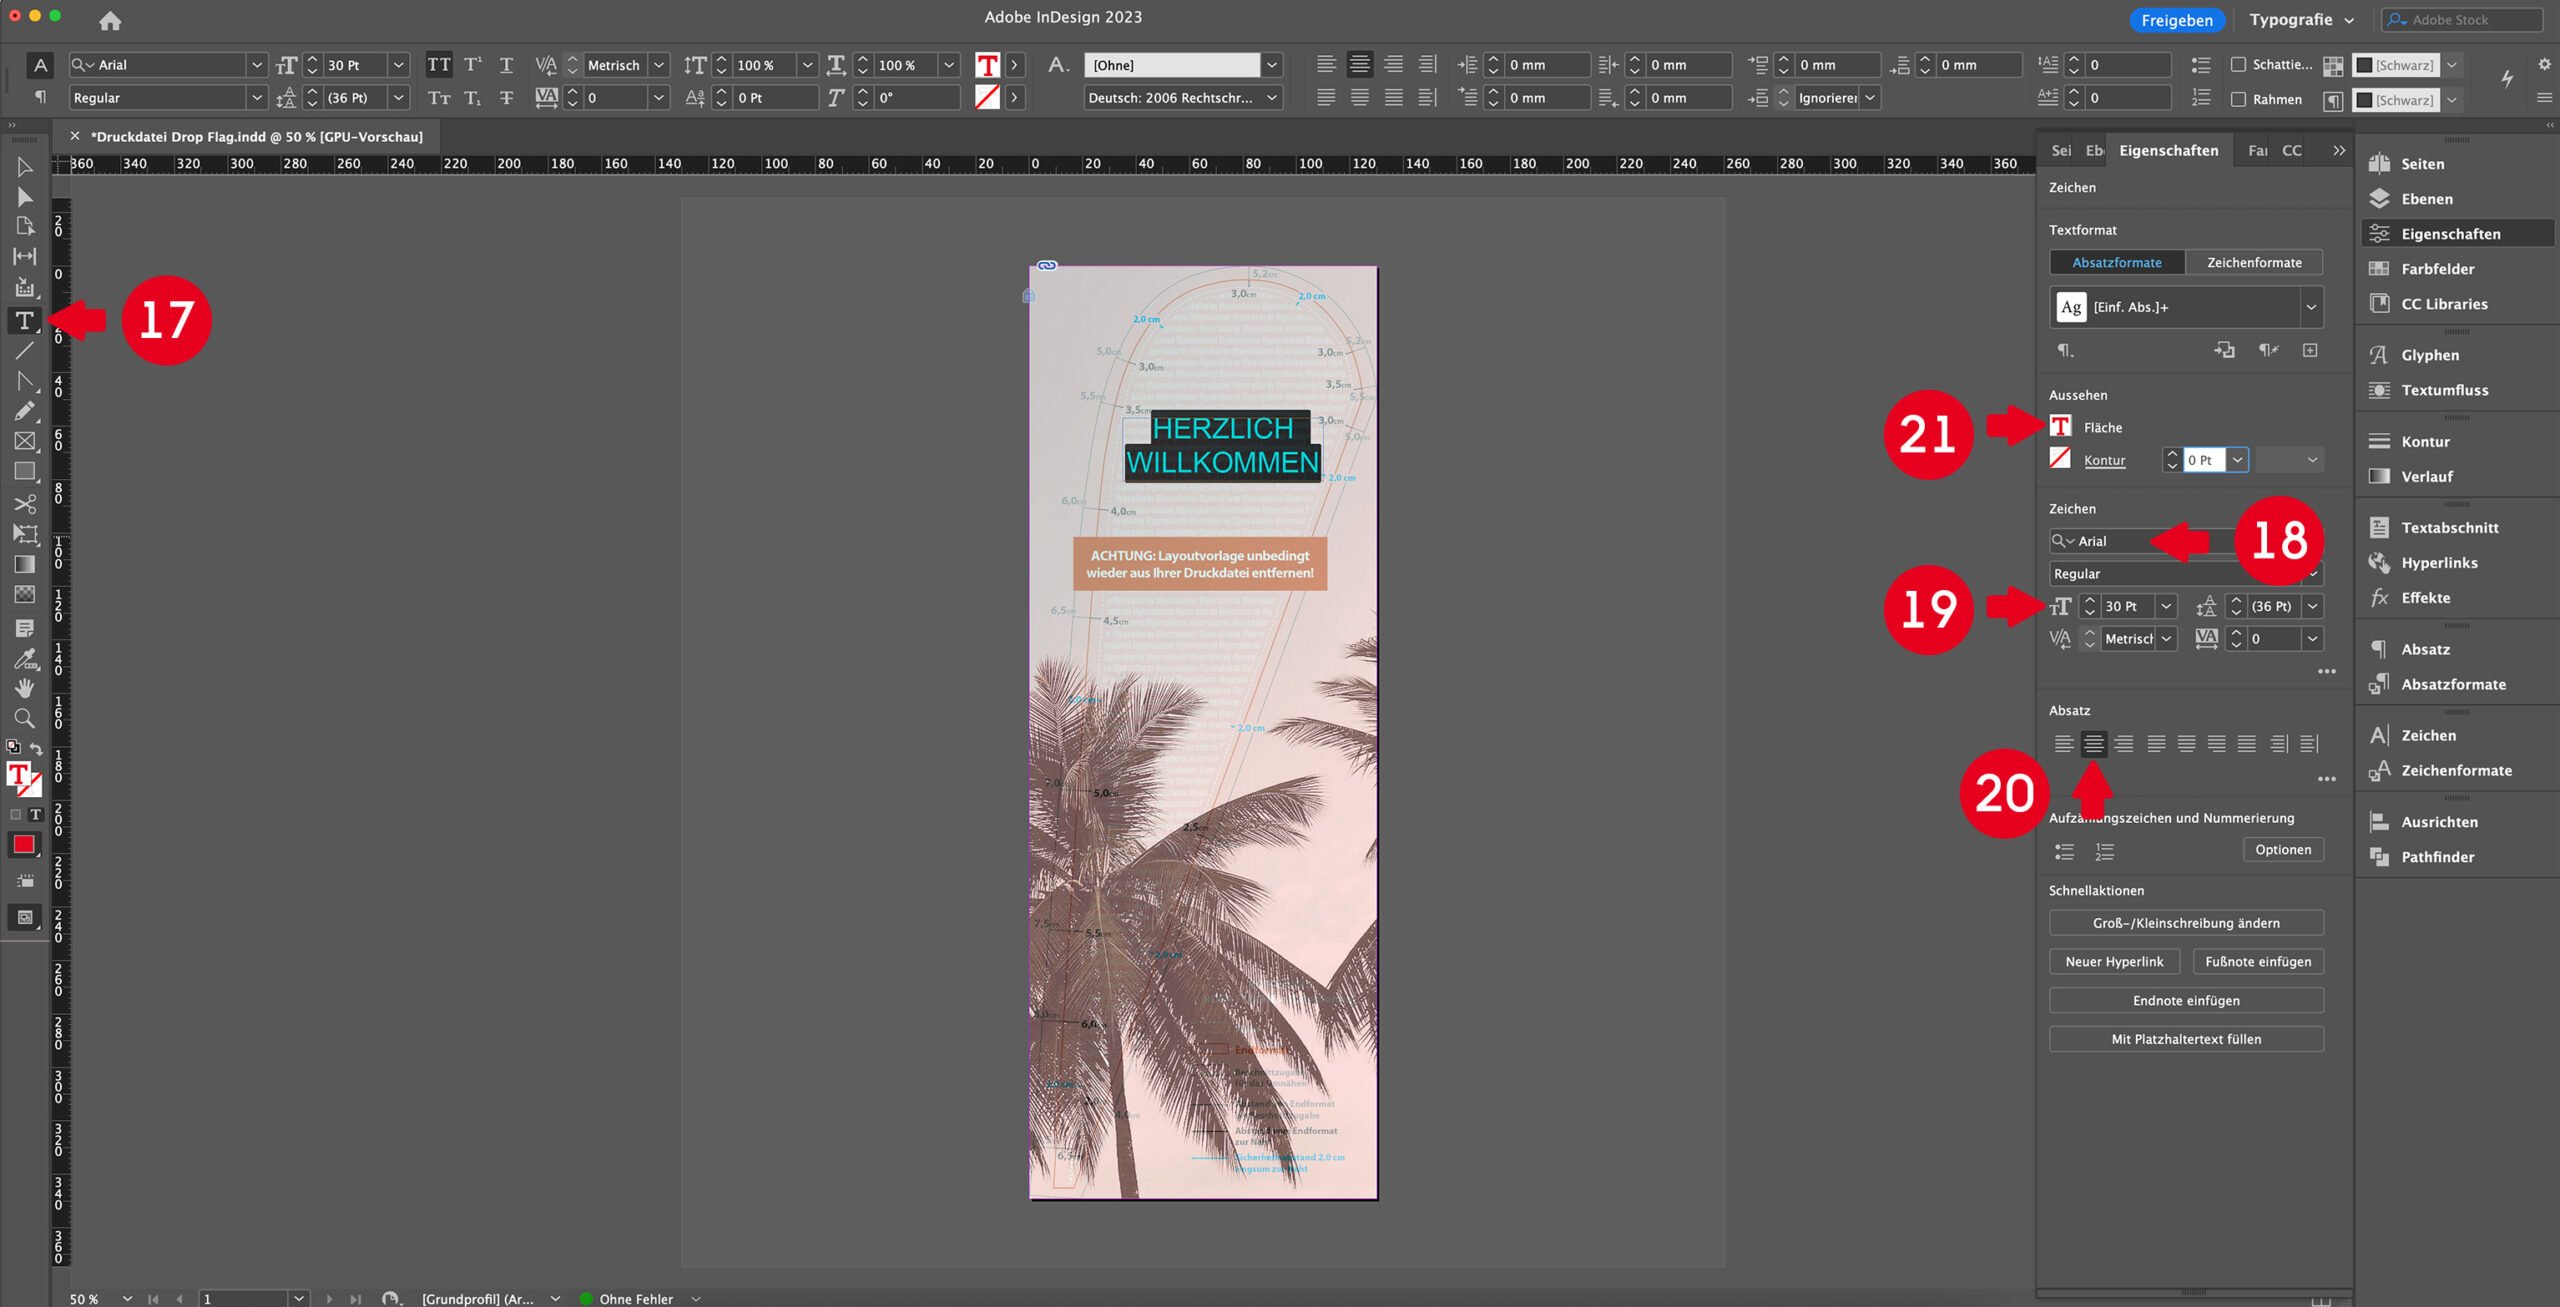The height and width of the screenshot is (1307, 2560).
Task: Enable the Rahmen checkbox
Action: pos(2238,99)
